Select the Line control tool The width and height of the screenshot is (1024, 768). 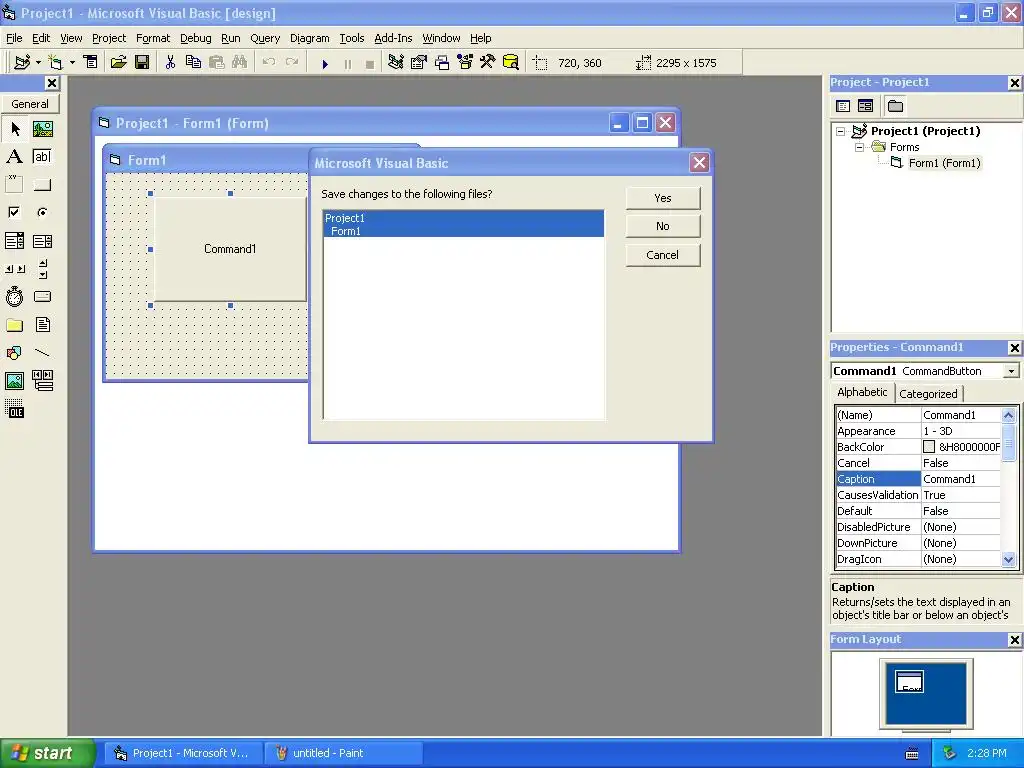[x=42, y=353]
